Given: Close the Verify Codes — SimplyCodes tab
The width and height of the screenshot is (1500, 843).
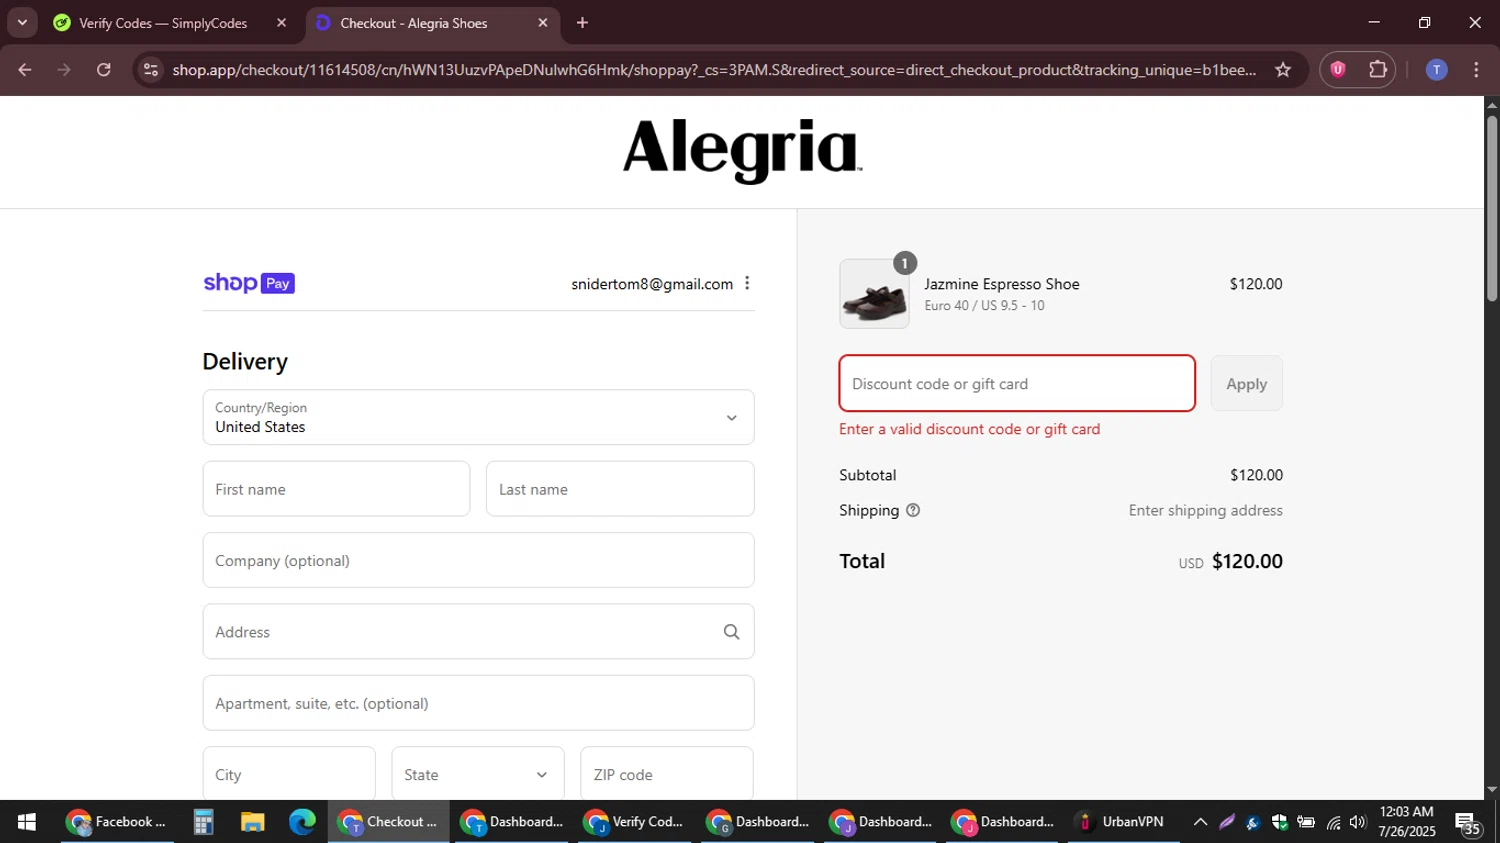Looking at the screenshot, I should coord(281,23).
